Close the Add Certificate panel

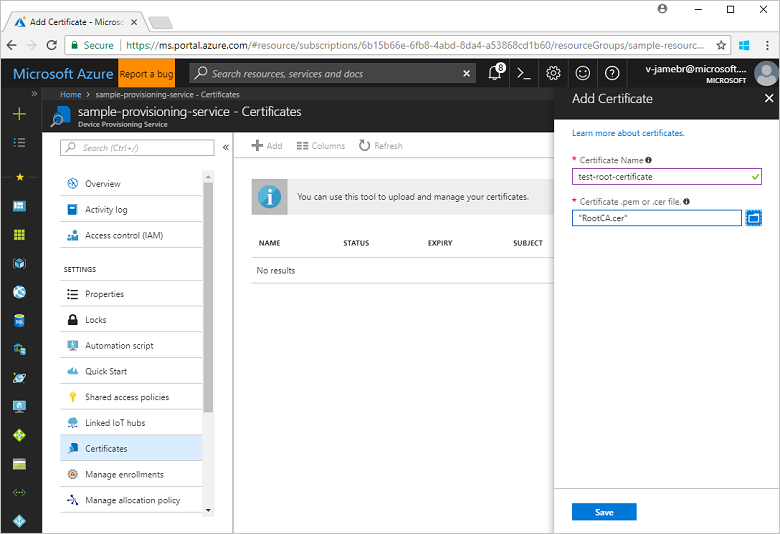(x=768, y=99)
